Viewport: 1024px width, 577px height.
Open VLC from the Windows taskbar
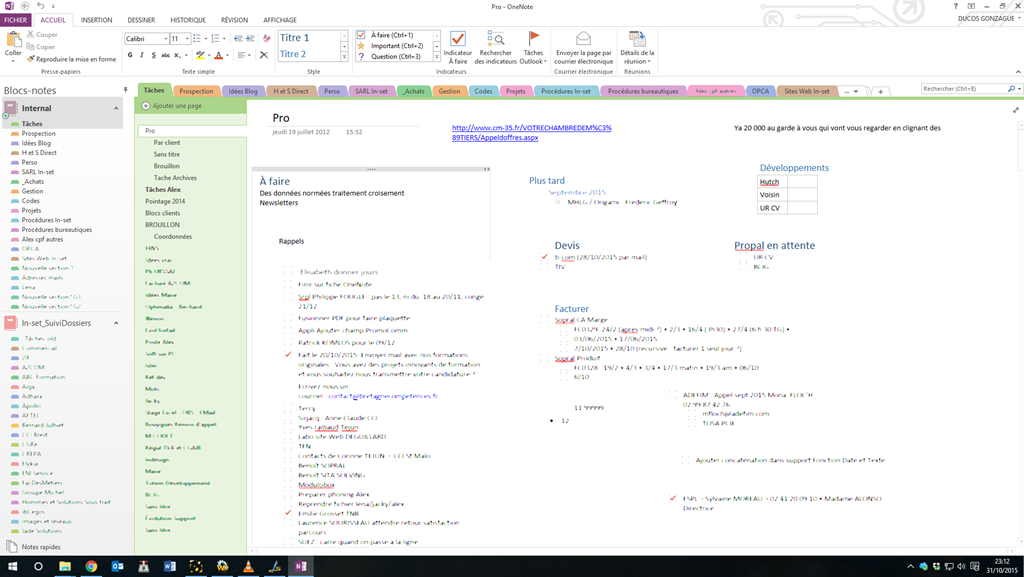click(248, 567)
